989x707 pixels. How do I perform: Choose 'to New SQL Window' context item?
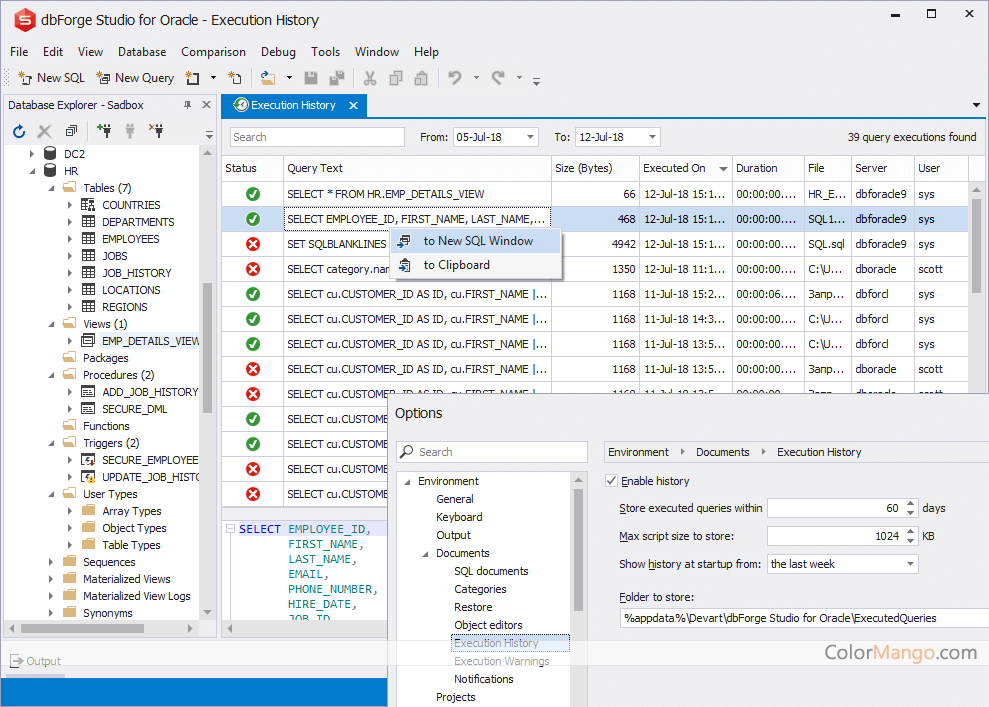click(477, 241)
